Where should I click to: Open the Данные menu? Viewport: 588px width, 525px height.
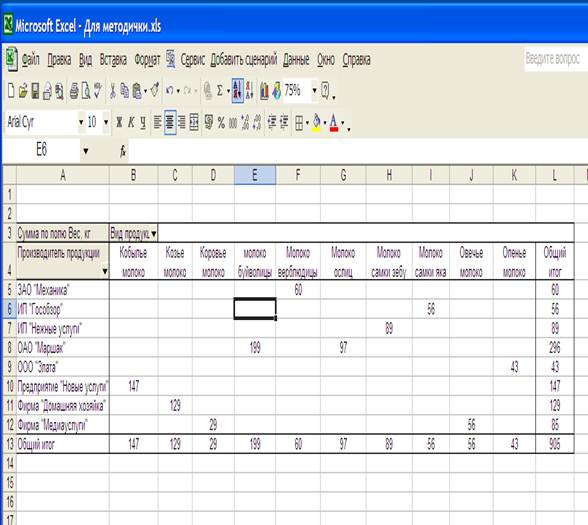click(296, 60)
